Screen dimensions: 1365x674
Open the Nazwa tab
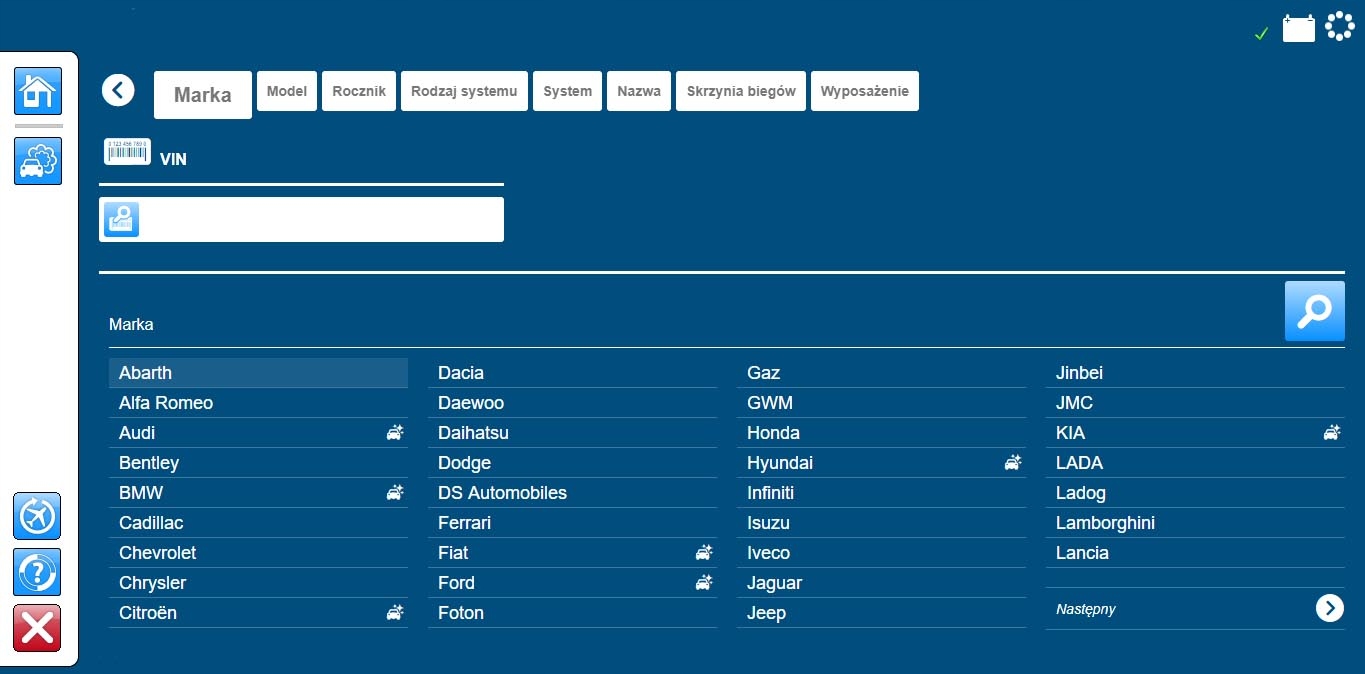639,91
